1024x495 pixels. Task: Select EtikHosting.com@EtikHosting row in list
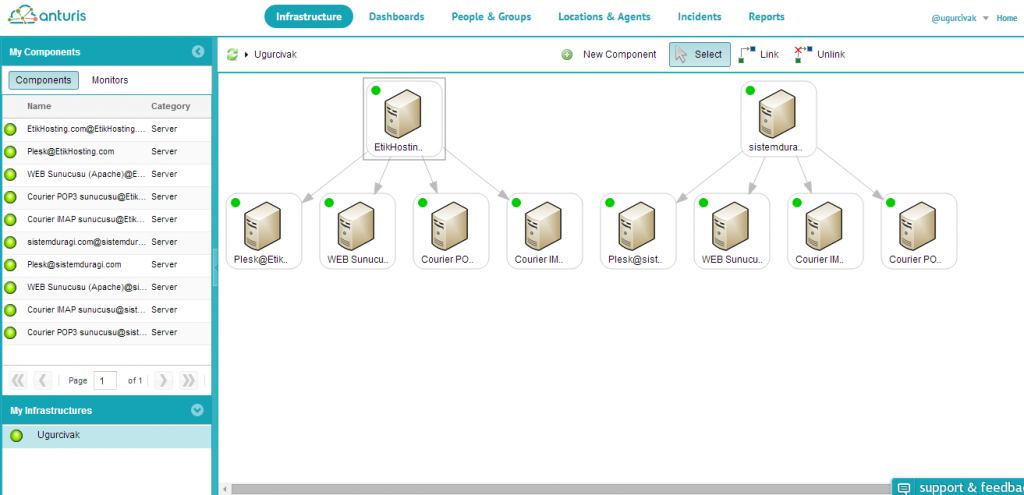(106, 129)
